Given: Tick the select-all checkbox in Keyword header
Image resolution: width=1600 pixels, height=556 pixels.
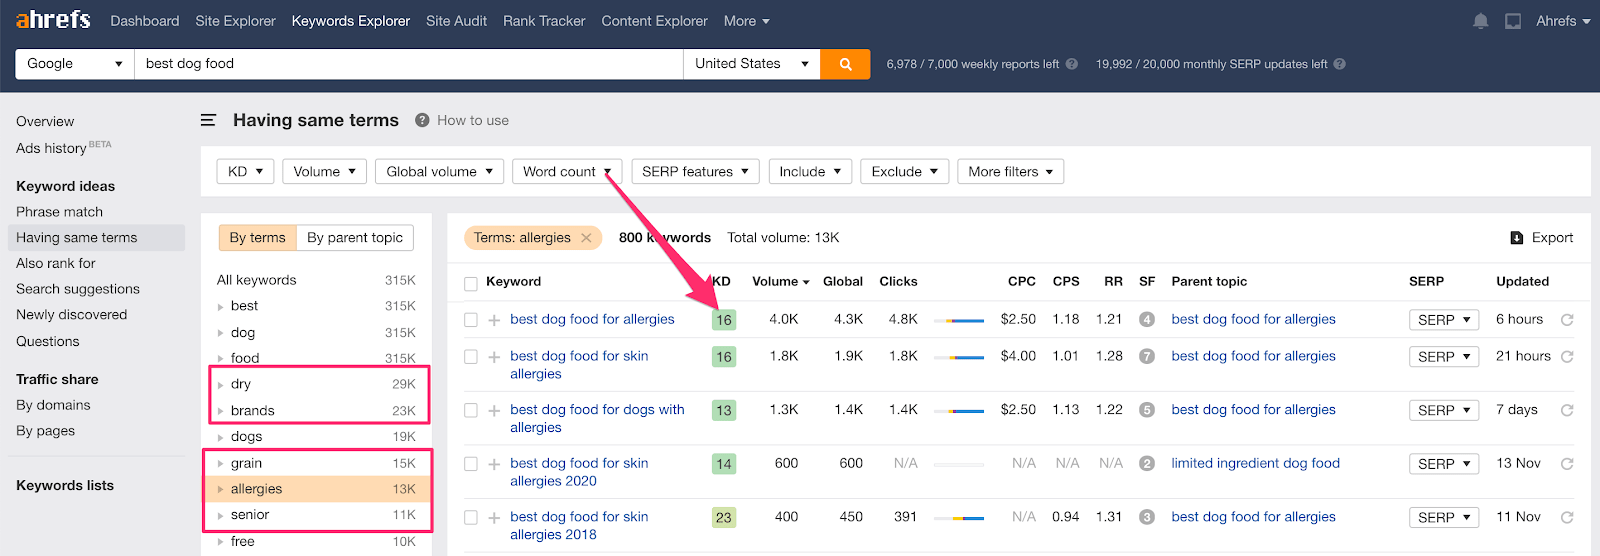Looking at the screenshot, I should coord(471,283).
